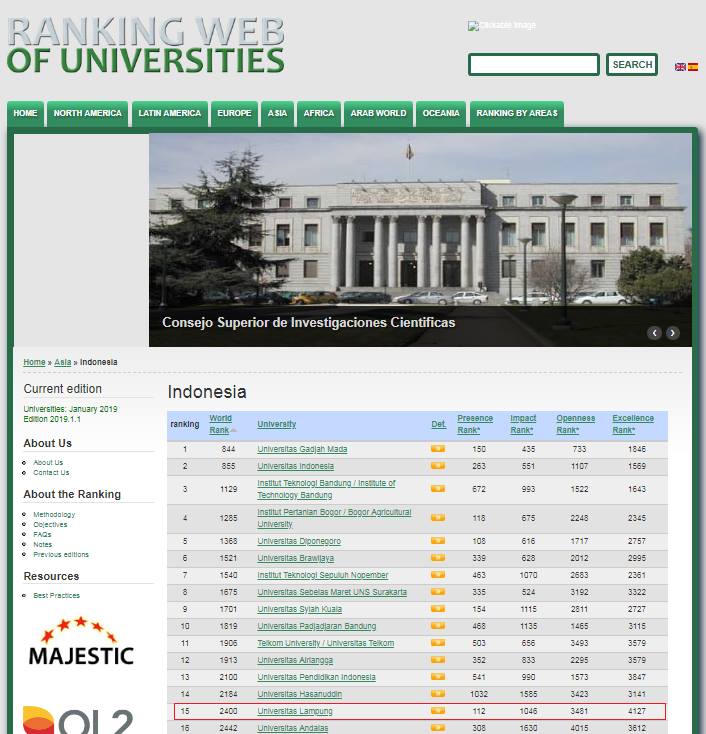
Task: Open the HOME tab
Action: (x=25, y=113)
